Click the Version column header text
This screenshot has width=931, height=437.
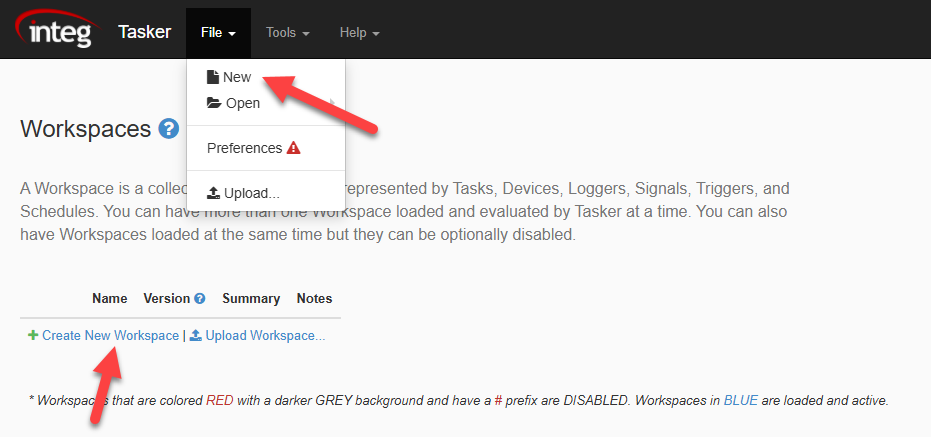pos(166,299)
